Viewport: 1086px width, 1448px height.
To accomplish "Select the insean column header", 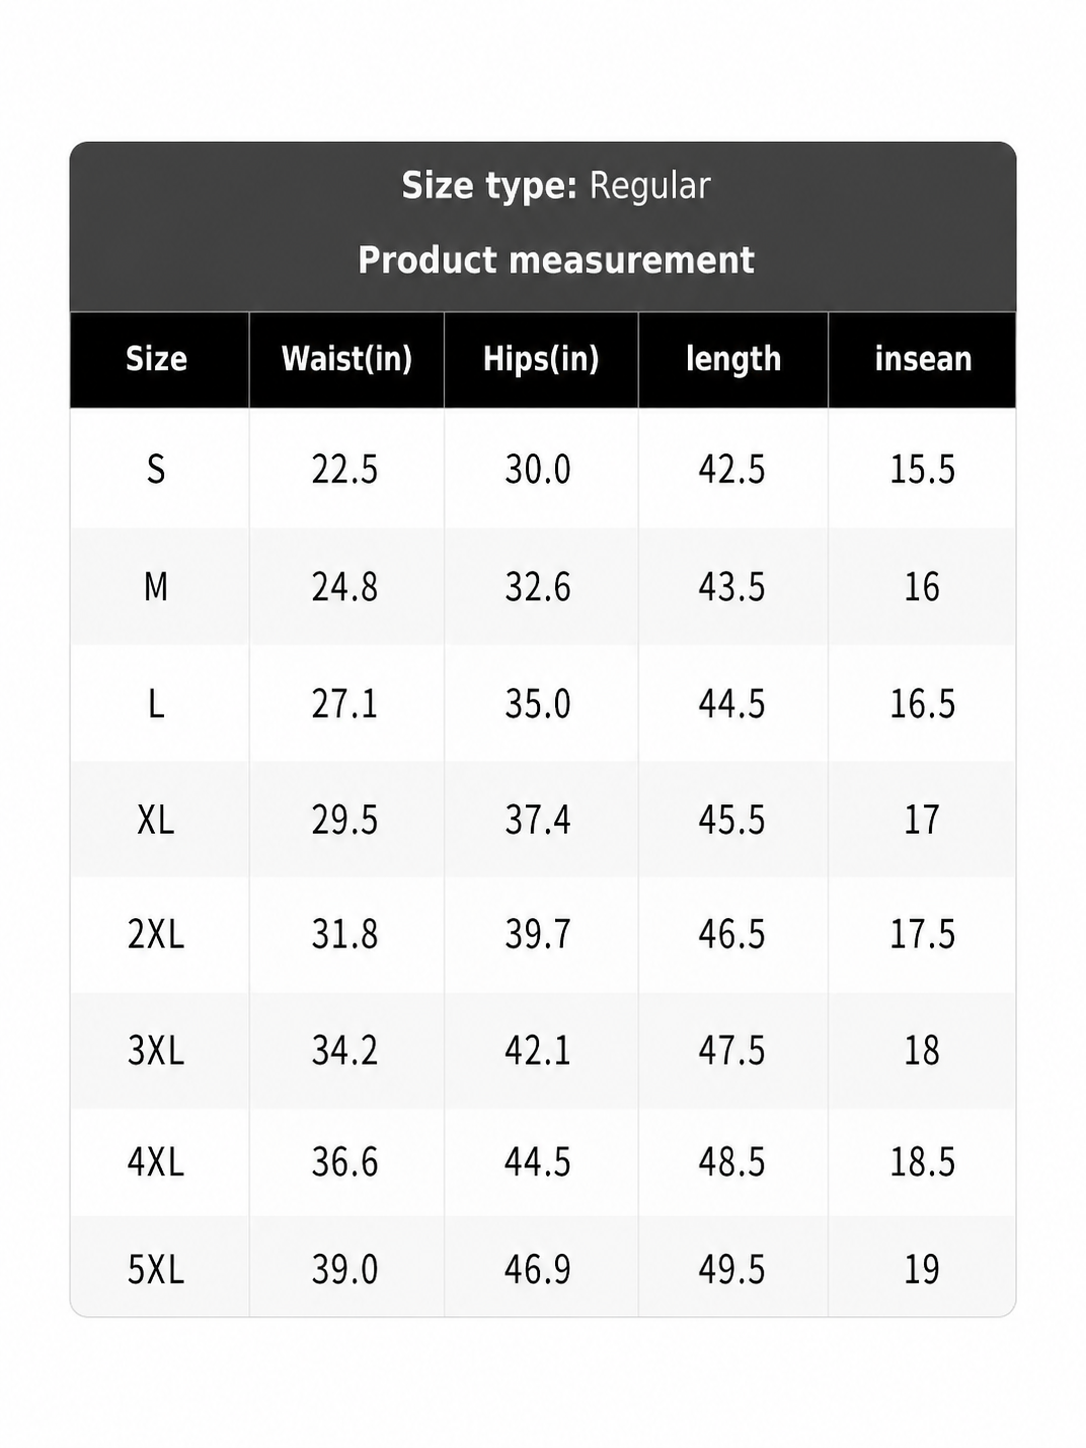I will tap(923, 359).
